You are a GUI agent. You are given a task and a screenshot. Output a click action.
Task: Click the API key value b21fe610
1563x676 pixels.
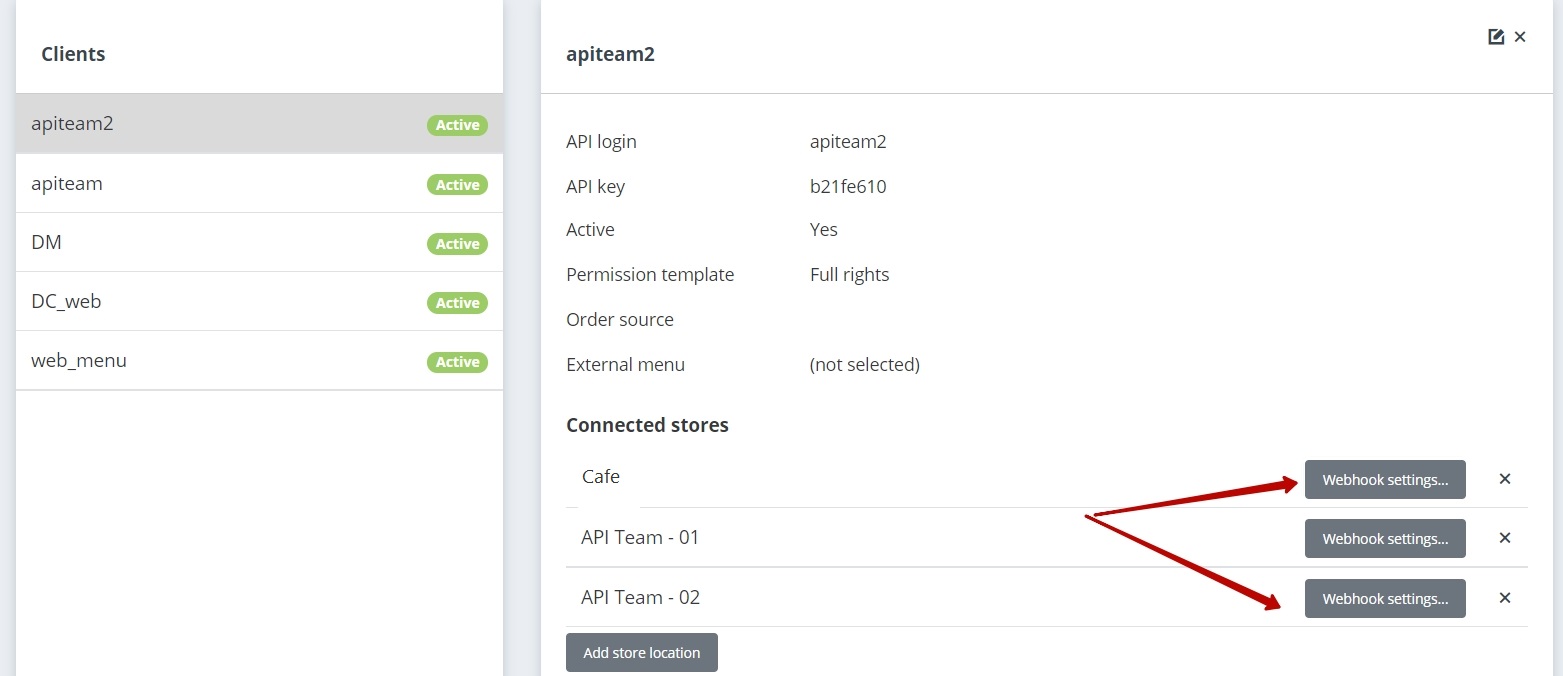[x=848, y=186]
